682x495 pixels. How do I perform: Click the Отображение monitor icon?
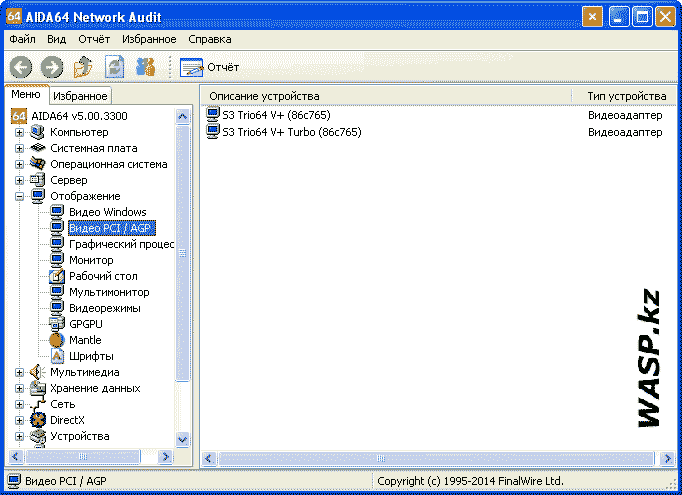pyautogui.click(x=37, y=196)
